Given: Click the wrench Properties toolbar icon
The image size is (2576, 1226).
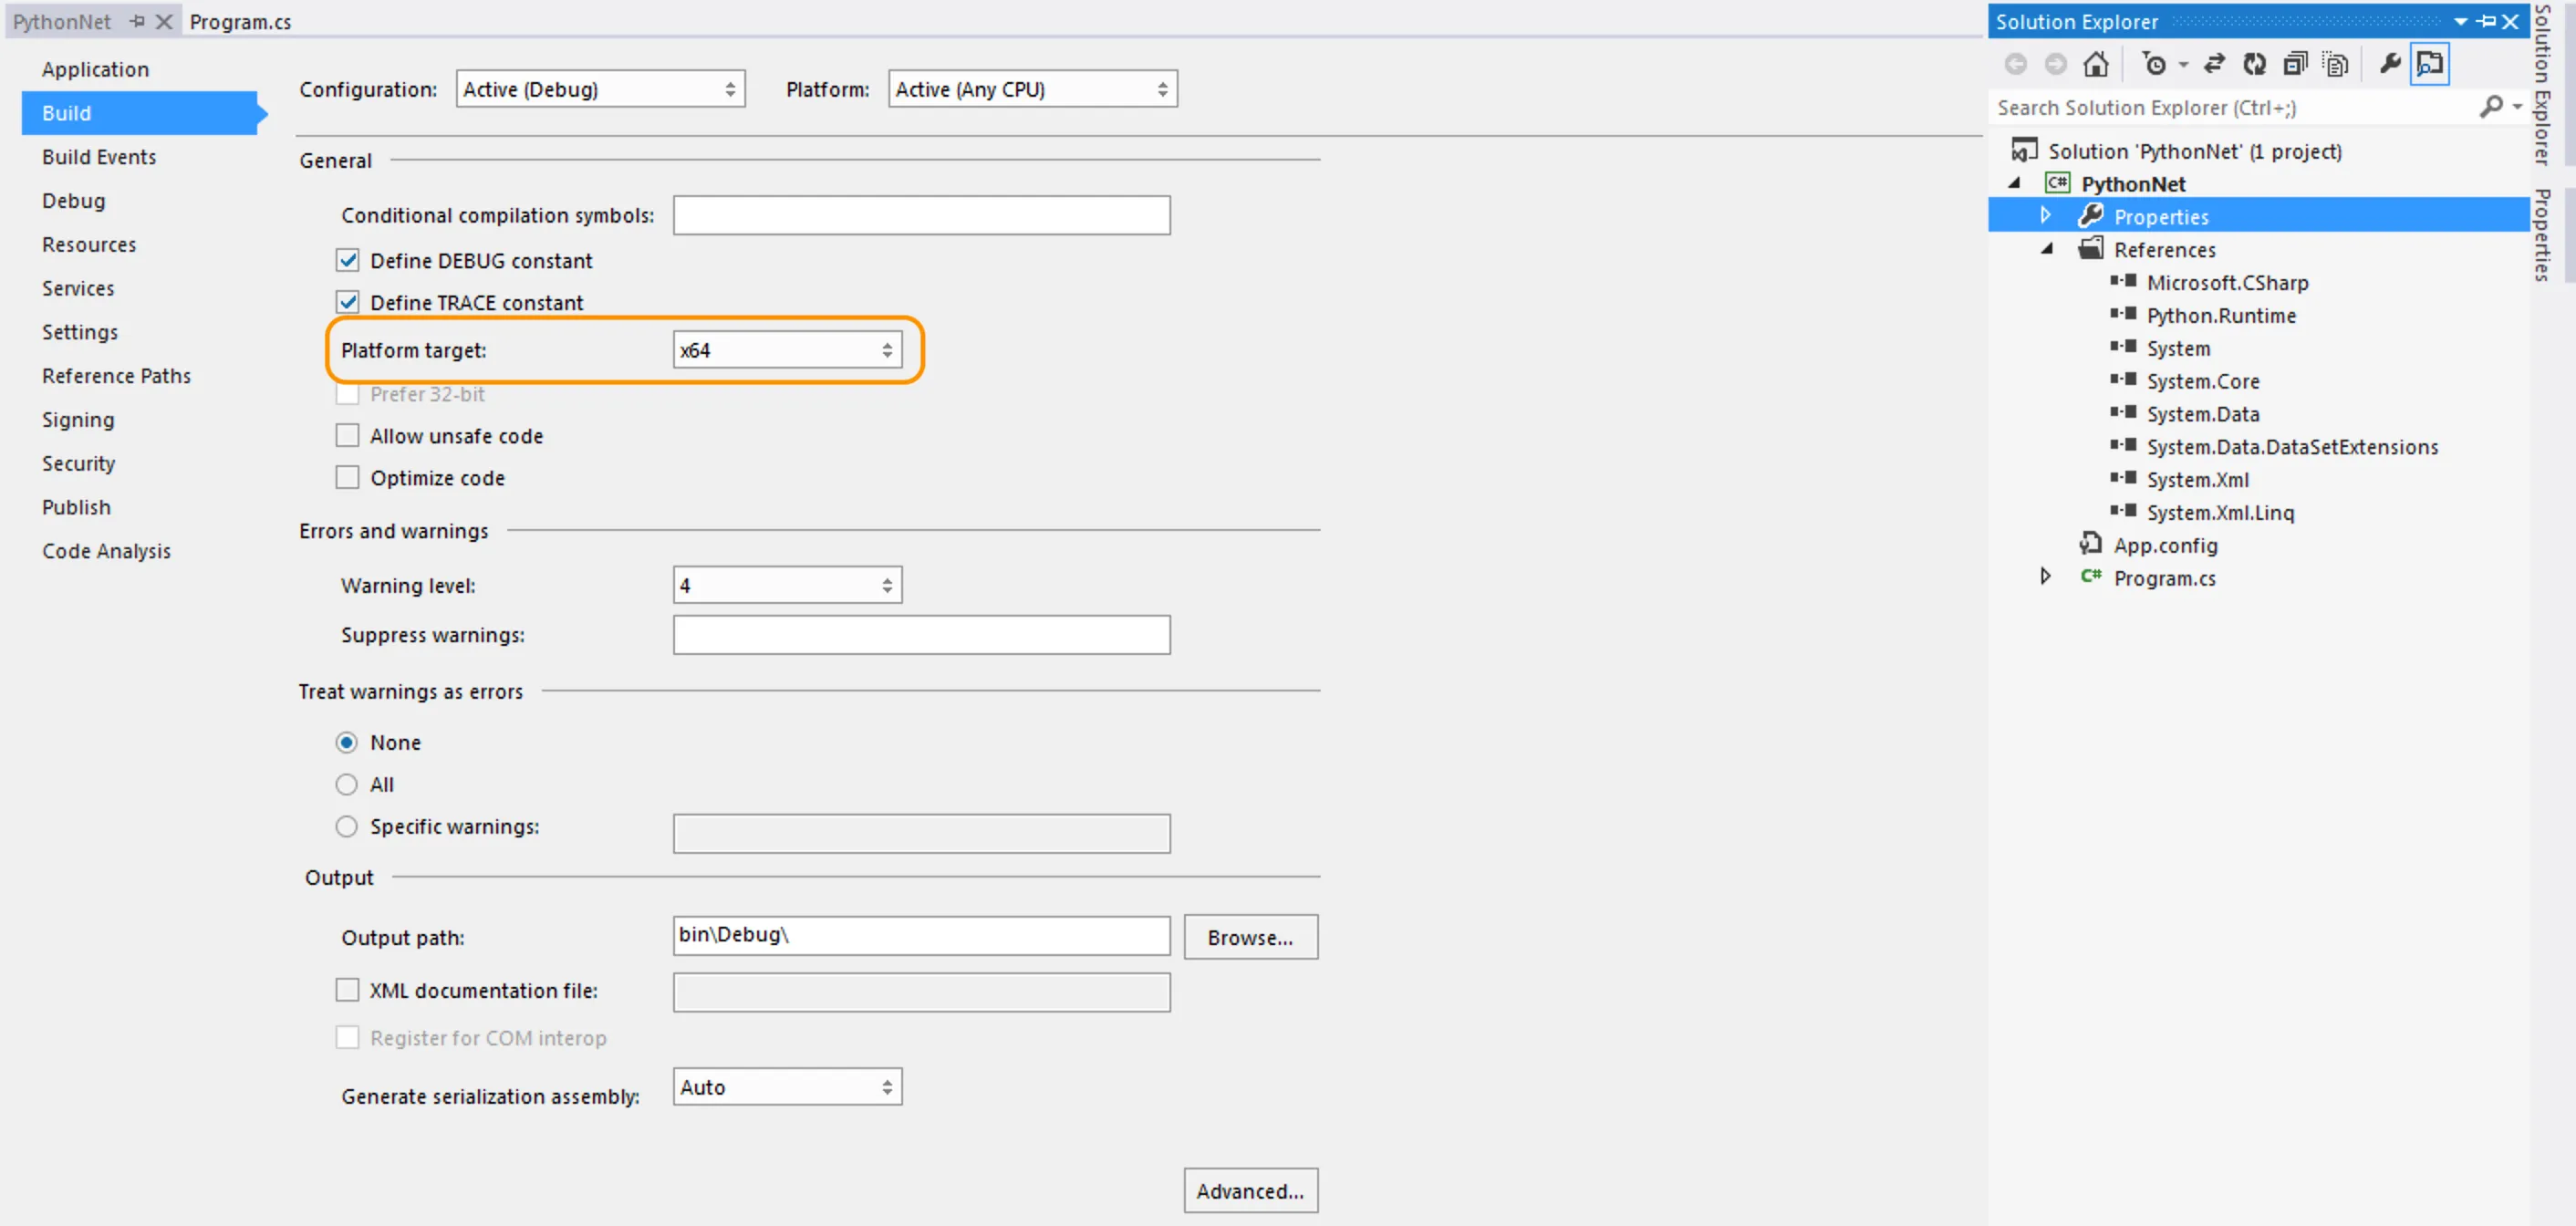Looking at the screenshot, I should pyautogui.click(x=2390, y=64).
